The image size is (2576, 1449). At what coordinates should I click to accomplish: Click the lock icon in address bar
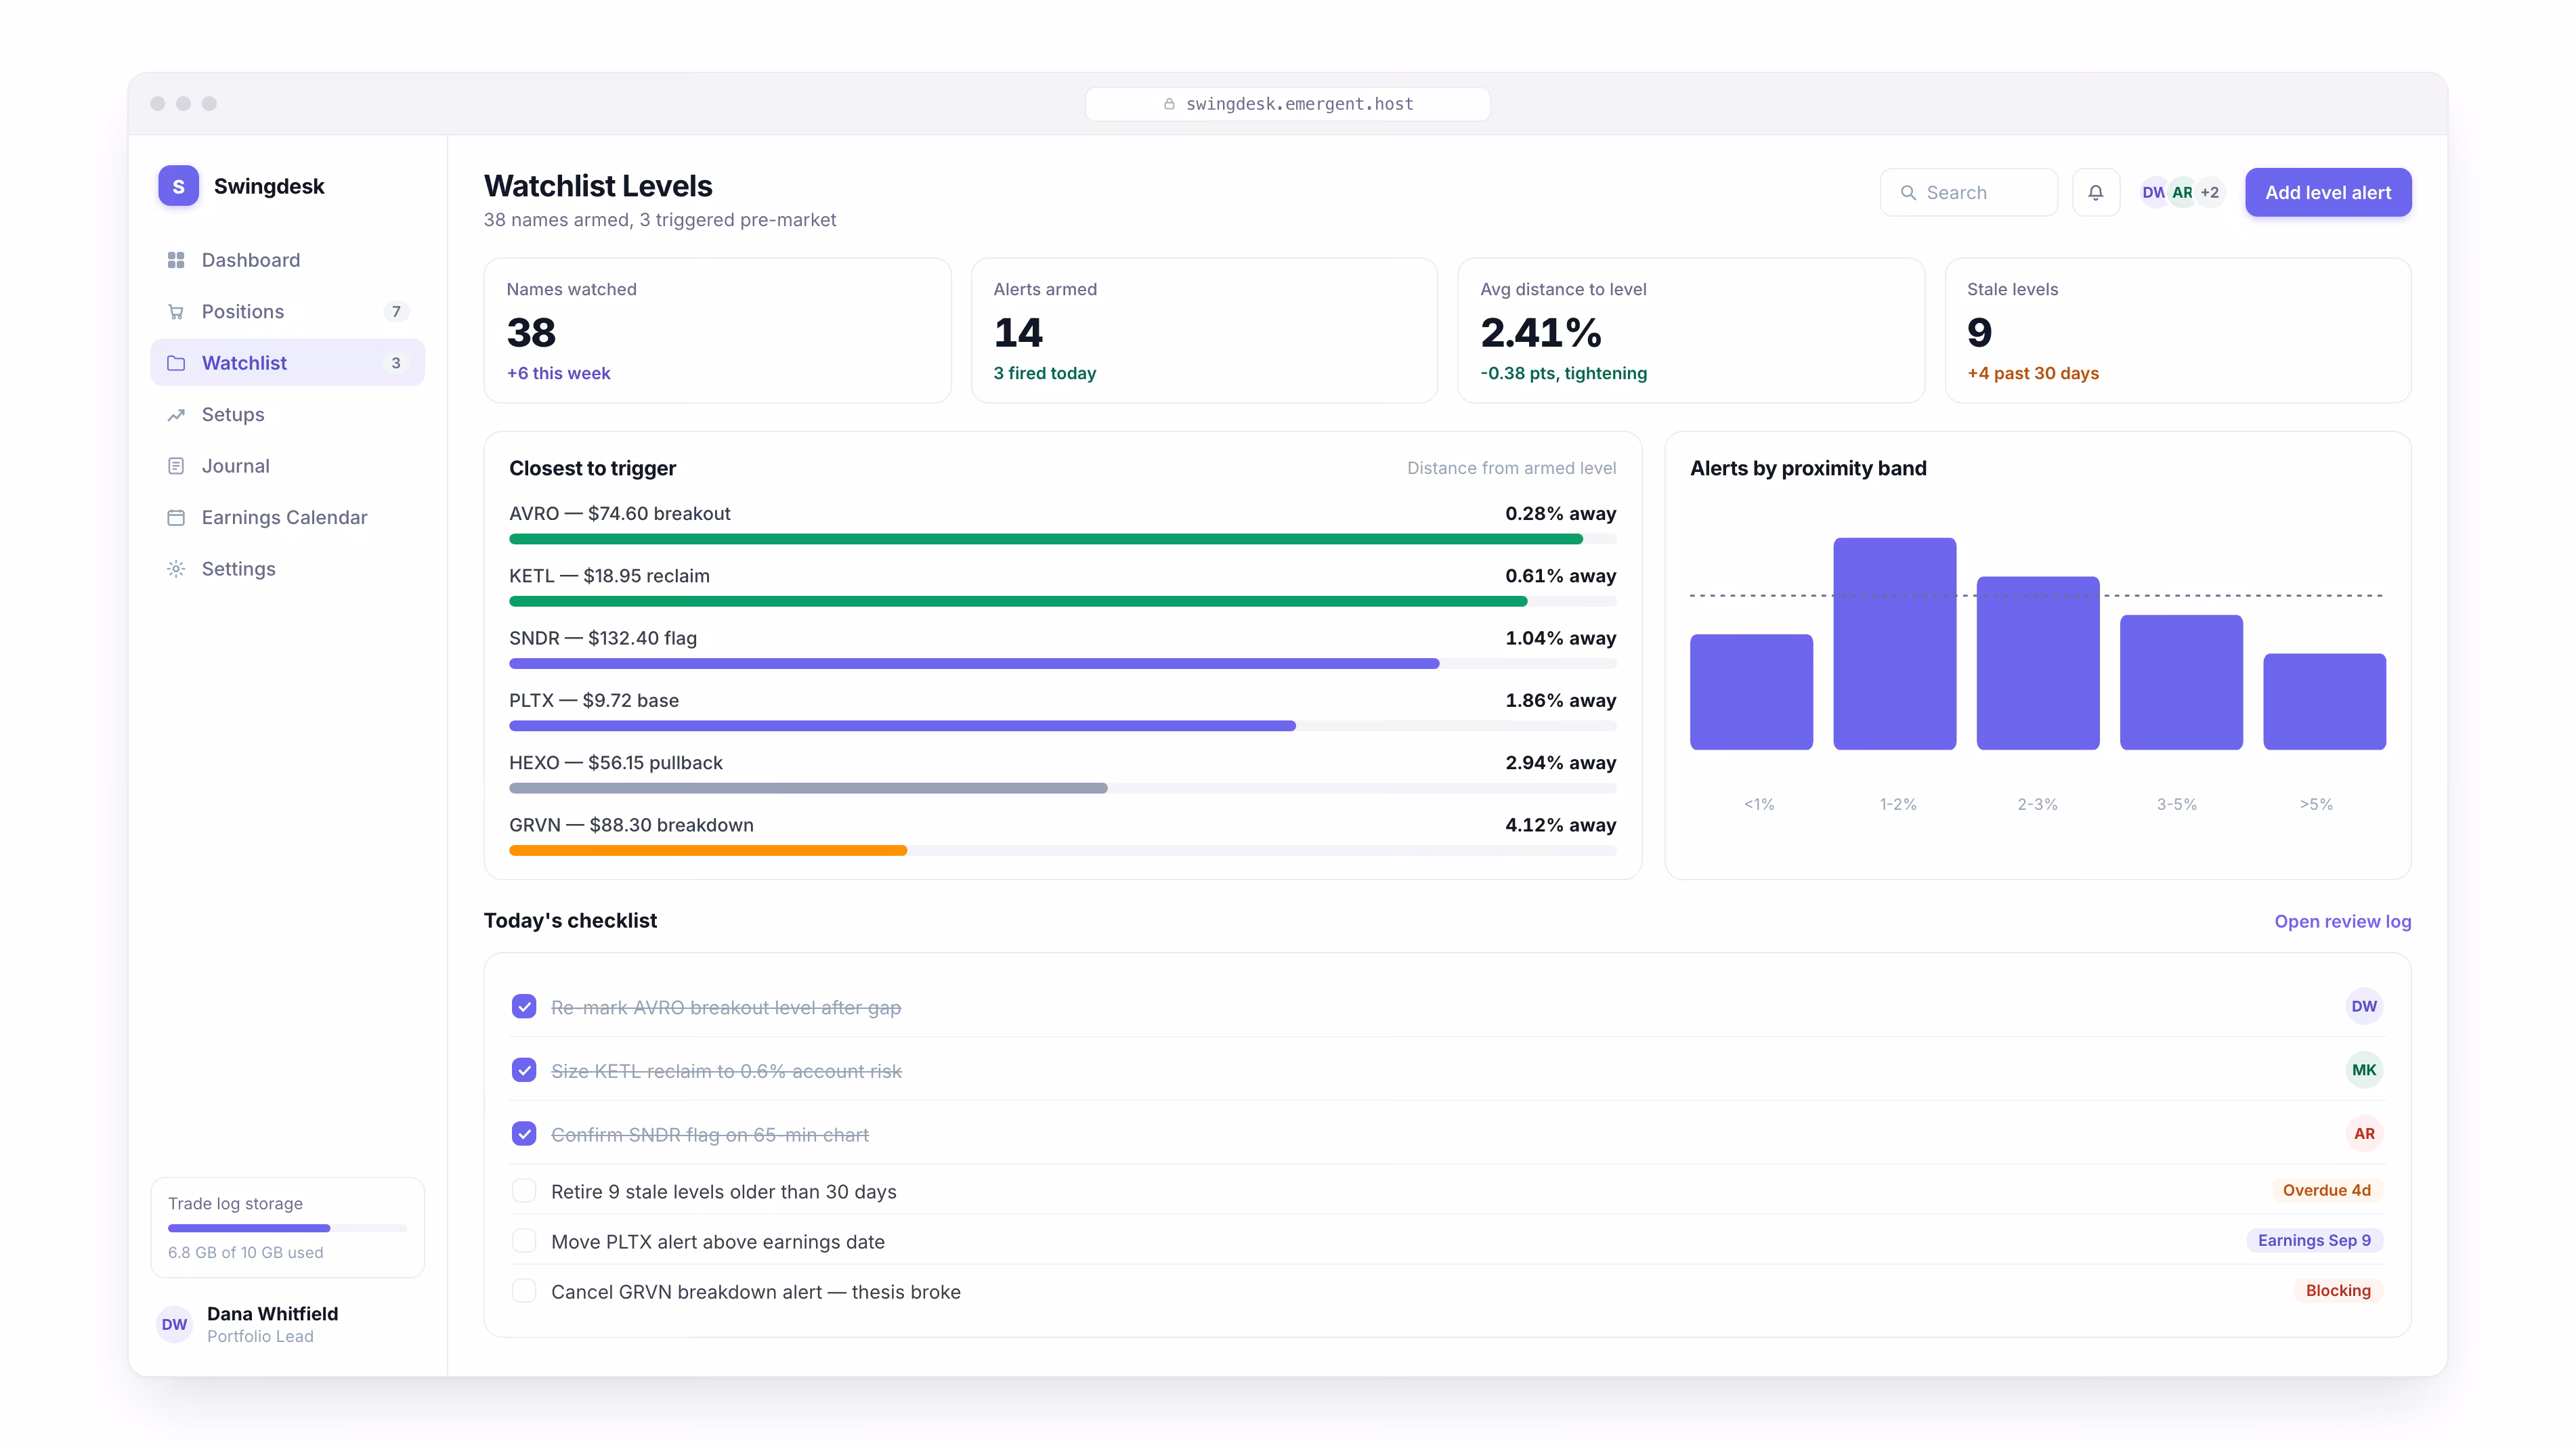tap(1169, 104)
